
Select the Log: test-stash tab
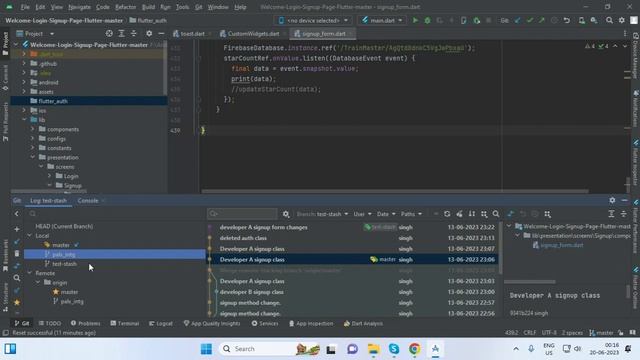coord(49,200)
